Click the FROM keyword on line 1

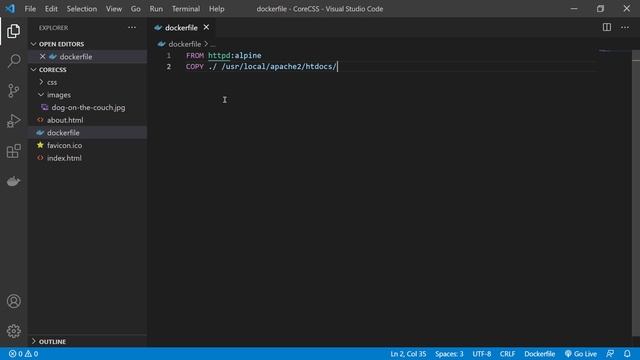pos(195,55)
